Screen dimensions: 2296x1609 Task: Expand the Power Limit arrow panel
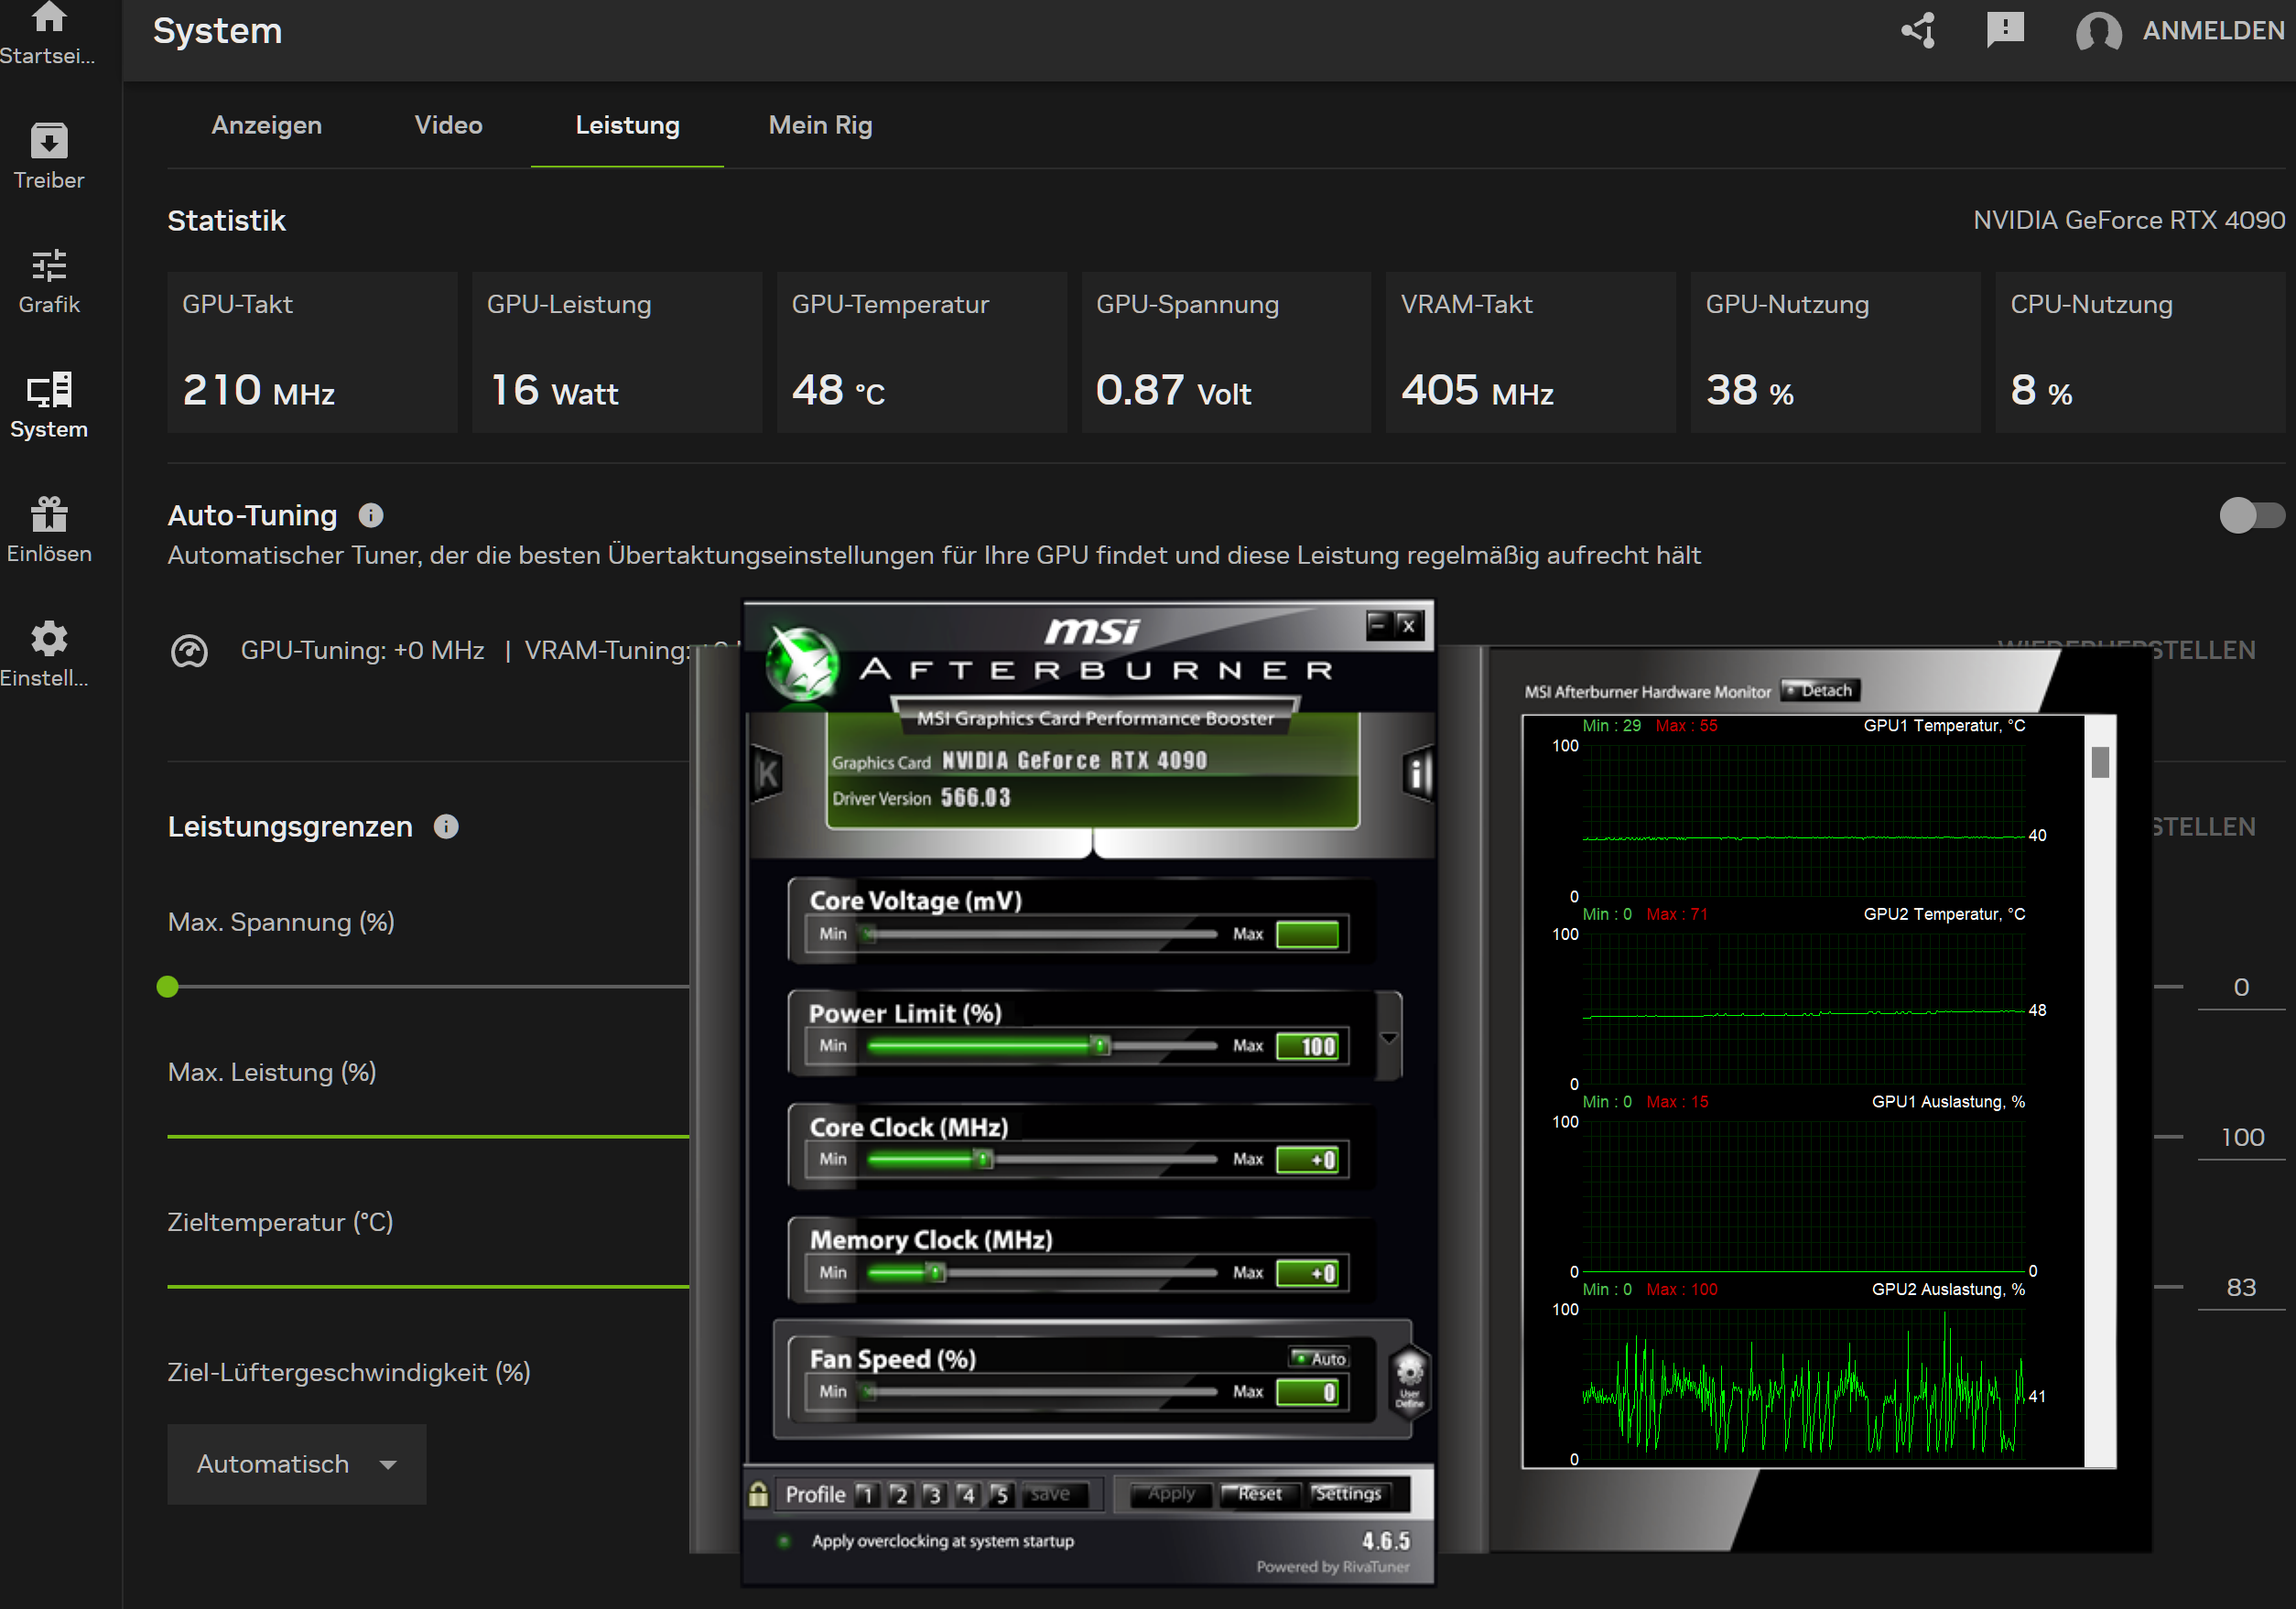pyautogui.click(x=1389, y=1038)
